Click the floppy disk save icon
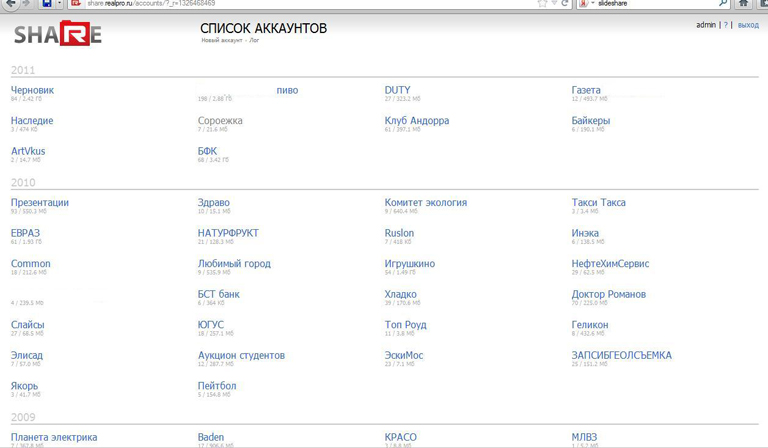 (47, 3)
